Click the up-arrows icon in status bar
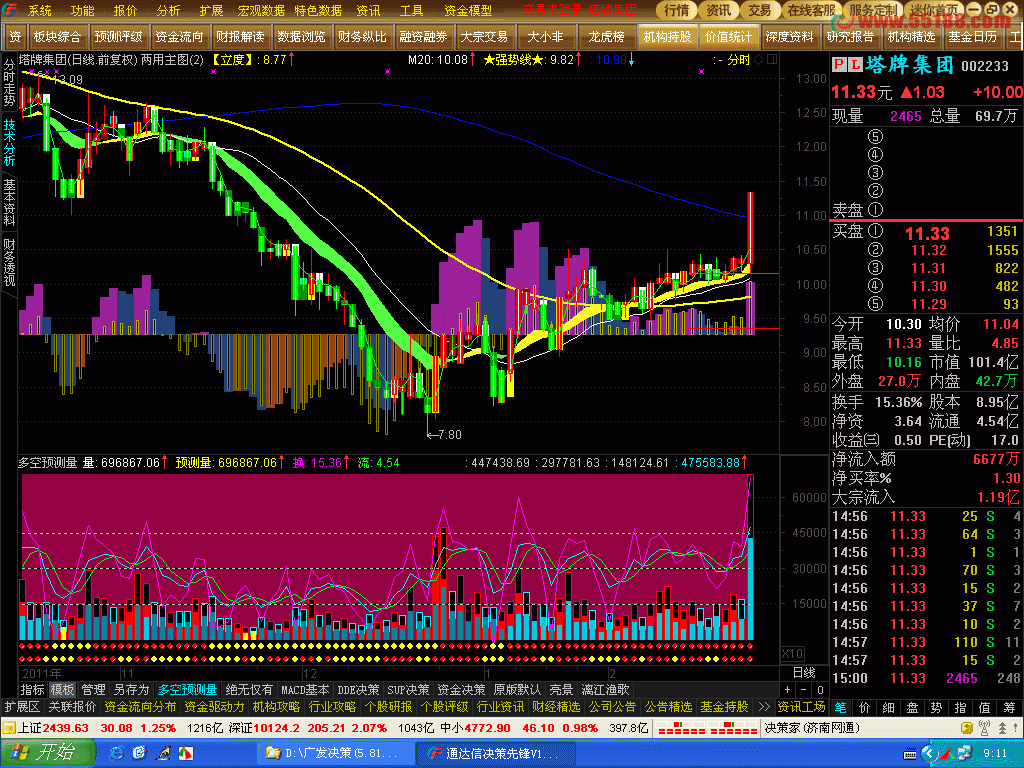This screenshot has width=1024, height=768. pos(1002,728)
